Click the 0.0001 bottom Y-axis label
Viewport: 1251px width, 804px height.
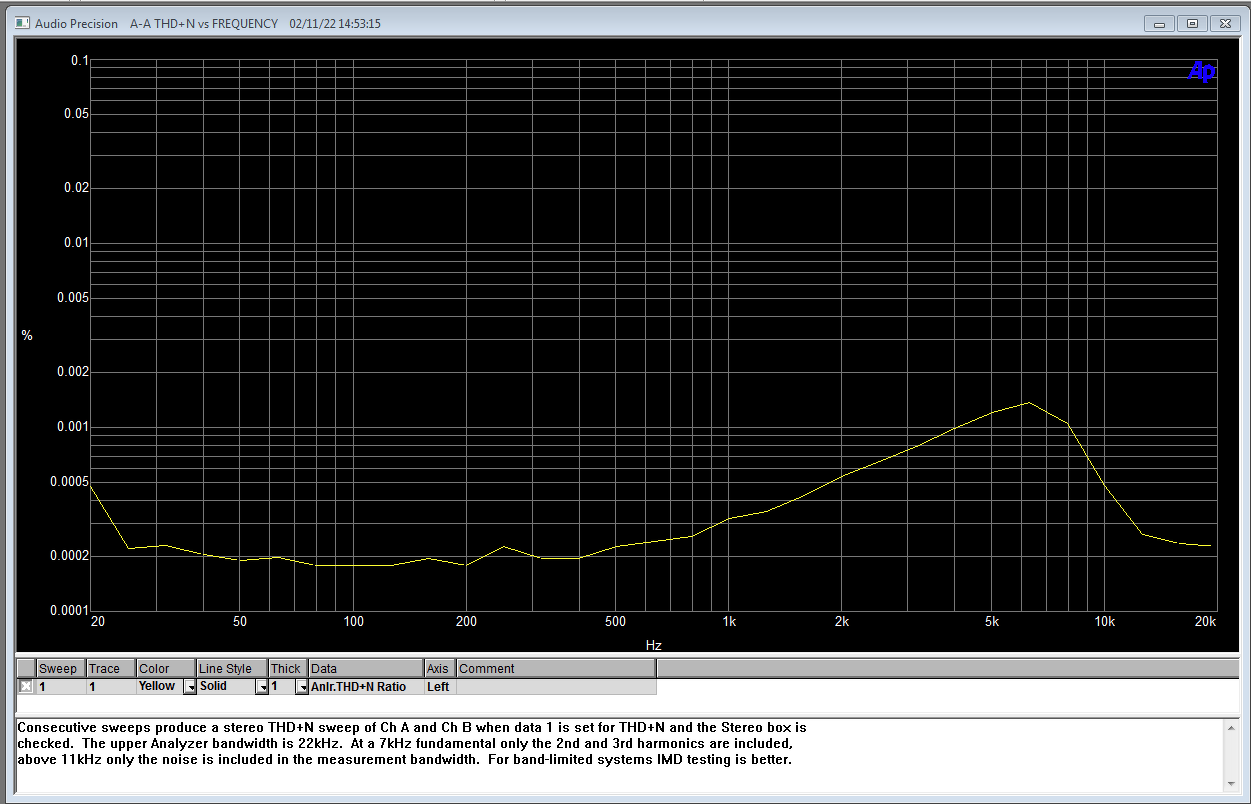click(69, 610)
